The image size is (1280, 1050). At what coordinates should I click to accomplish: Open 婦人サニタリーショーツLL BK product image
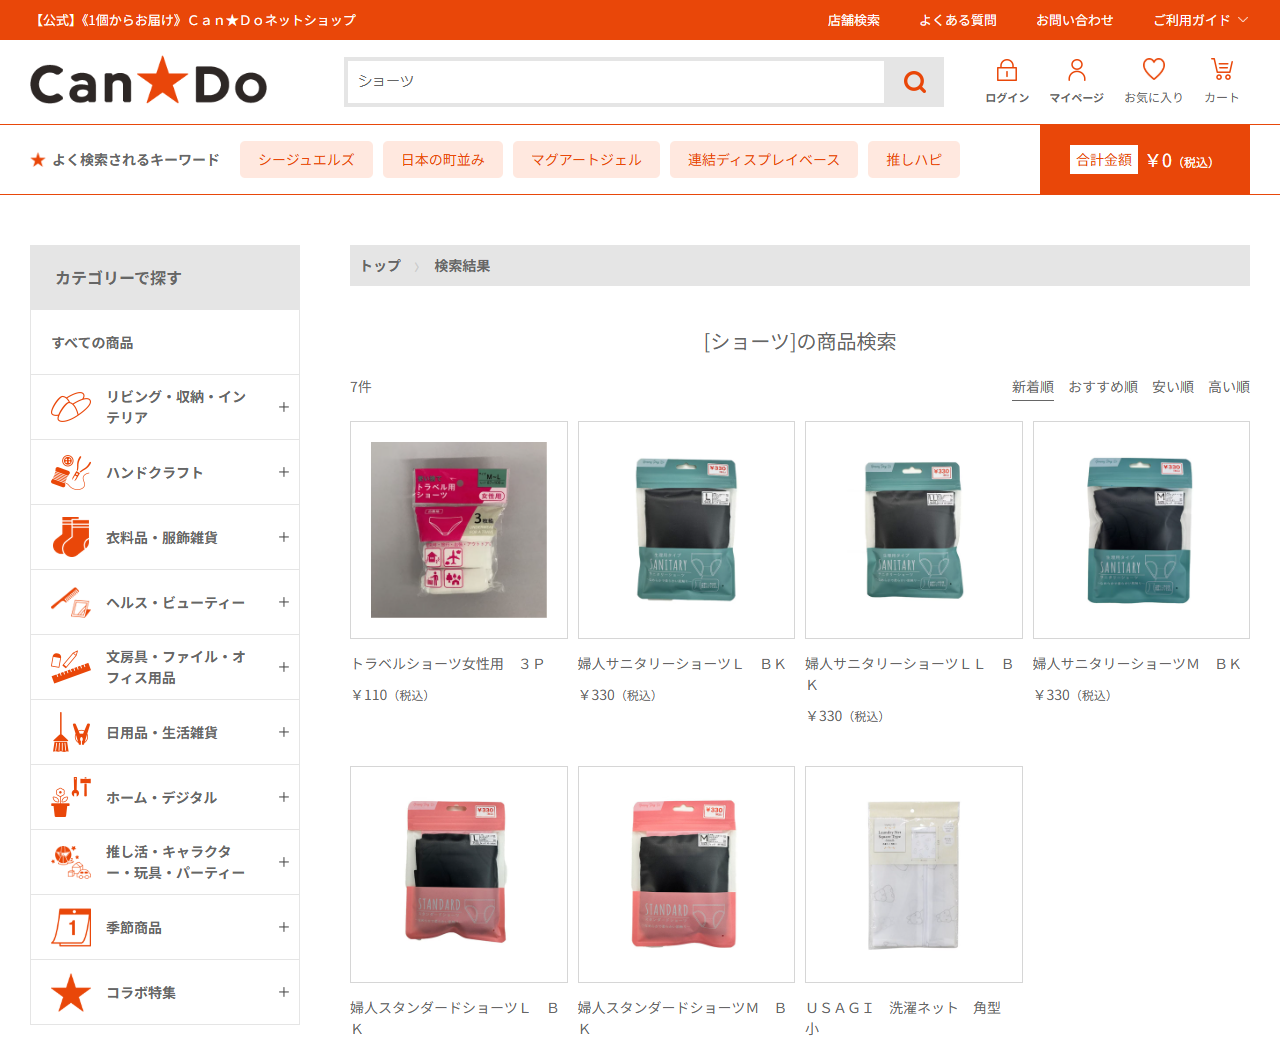tap(914, 530)
